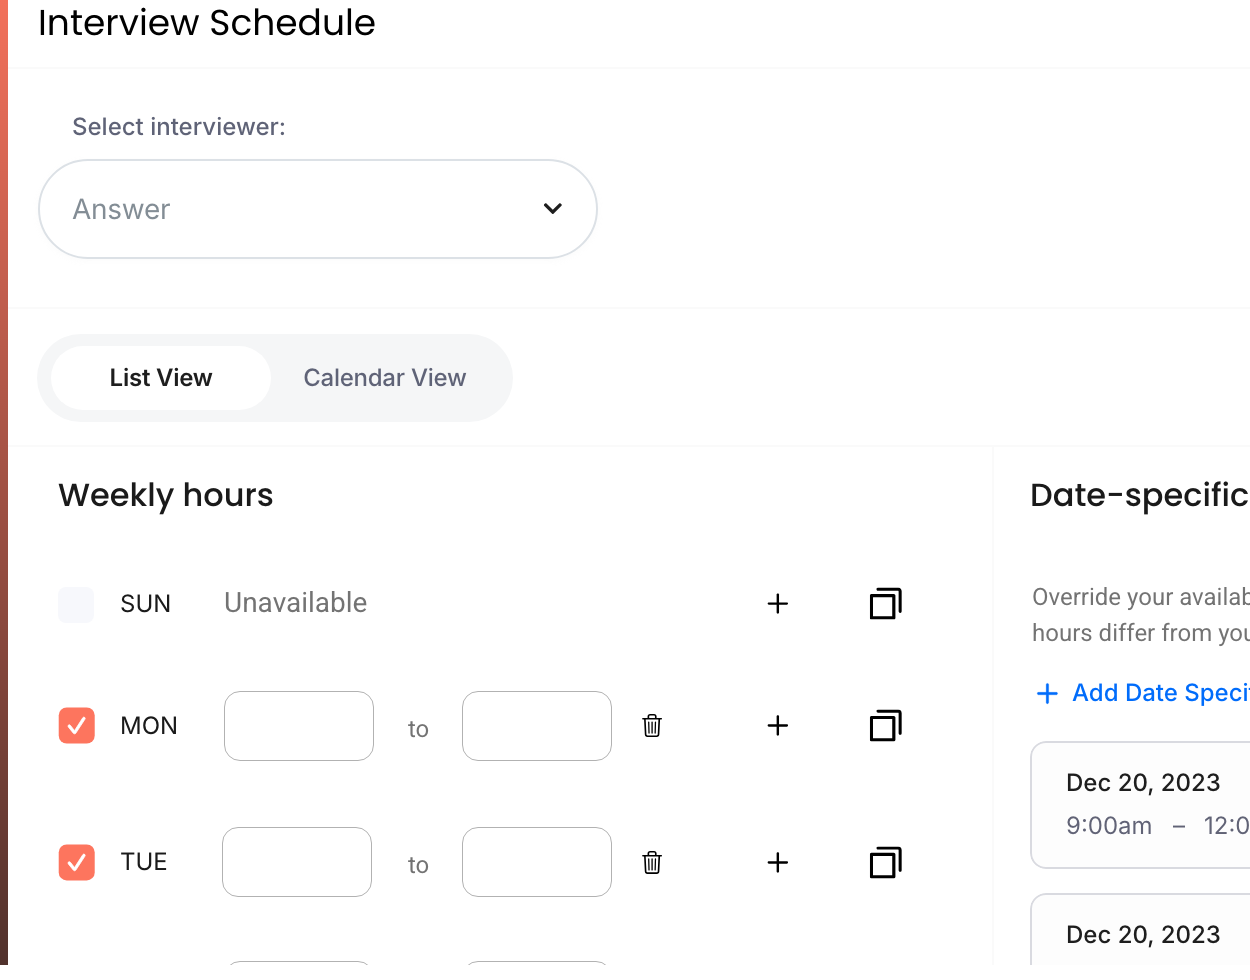
Task: Click the chevron arrow in interviewer dropdown
Action: click(553, 209)
